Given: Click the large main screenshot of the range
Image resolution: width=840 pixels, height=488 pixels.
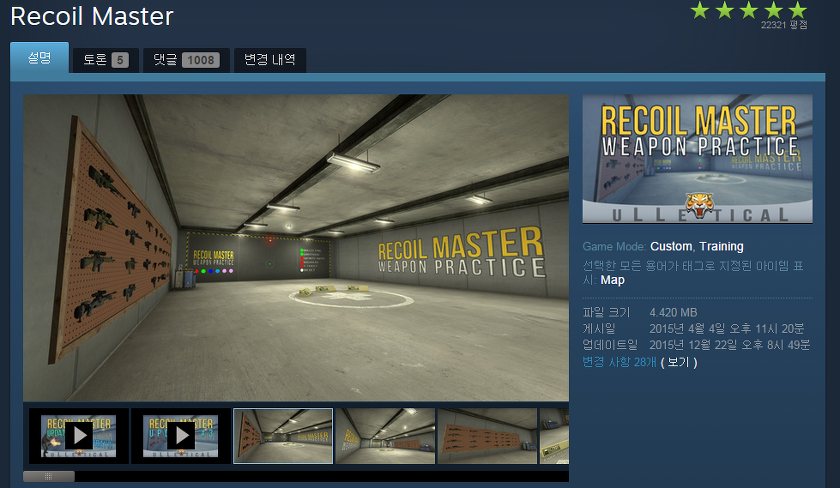Looking at the screenshot, I should tap(296, 248).
